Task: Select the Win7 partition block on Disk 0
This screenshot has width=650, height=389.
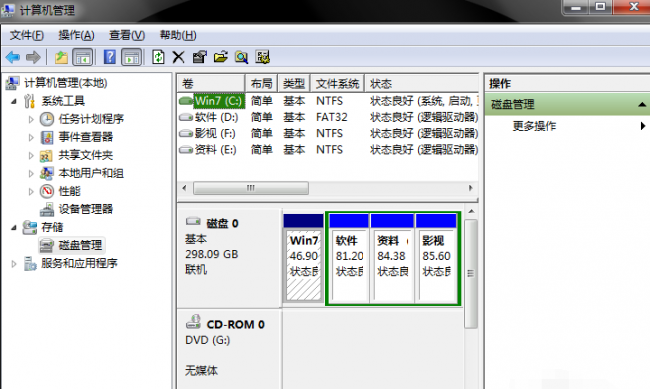Action: [x=303, y=258]
